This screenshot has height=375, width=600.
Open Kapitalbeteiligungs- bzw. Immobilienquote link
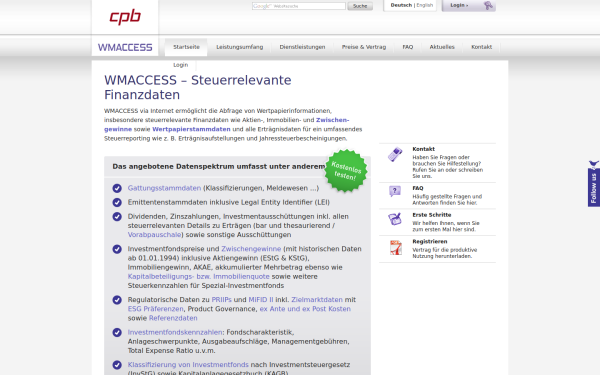199,277
